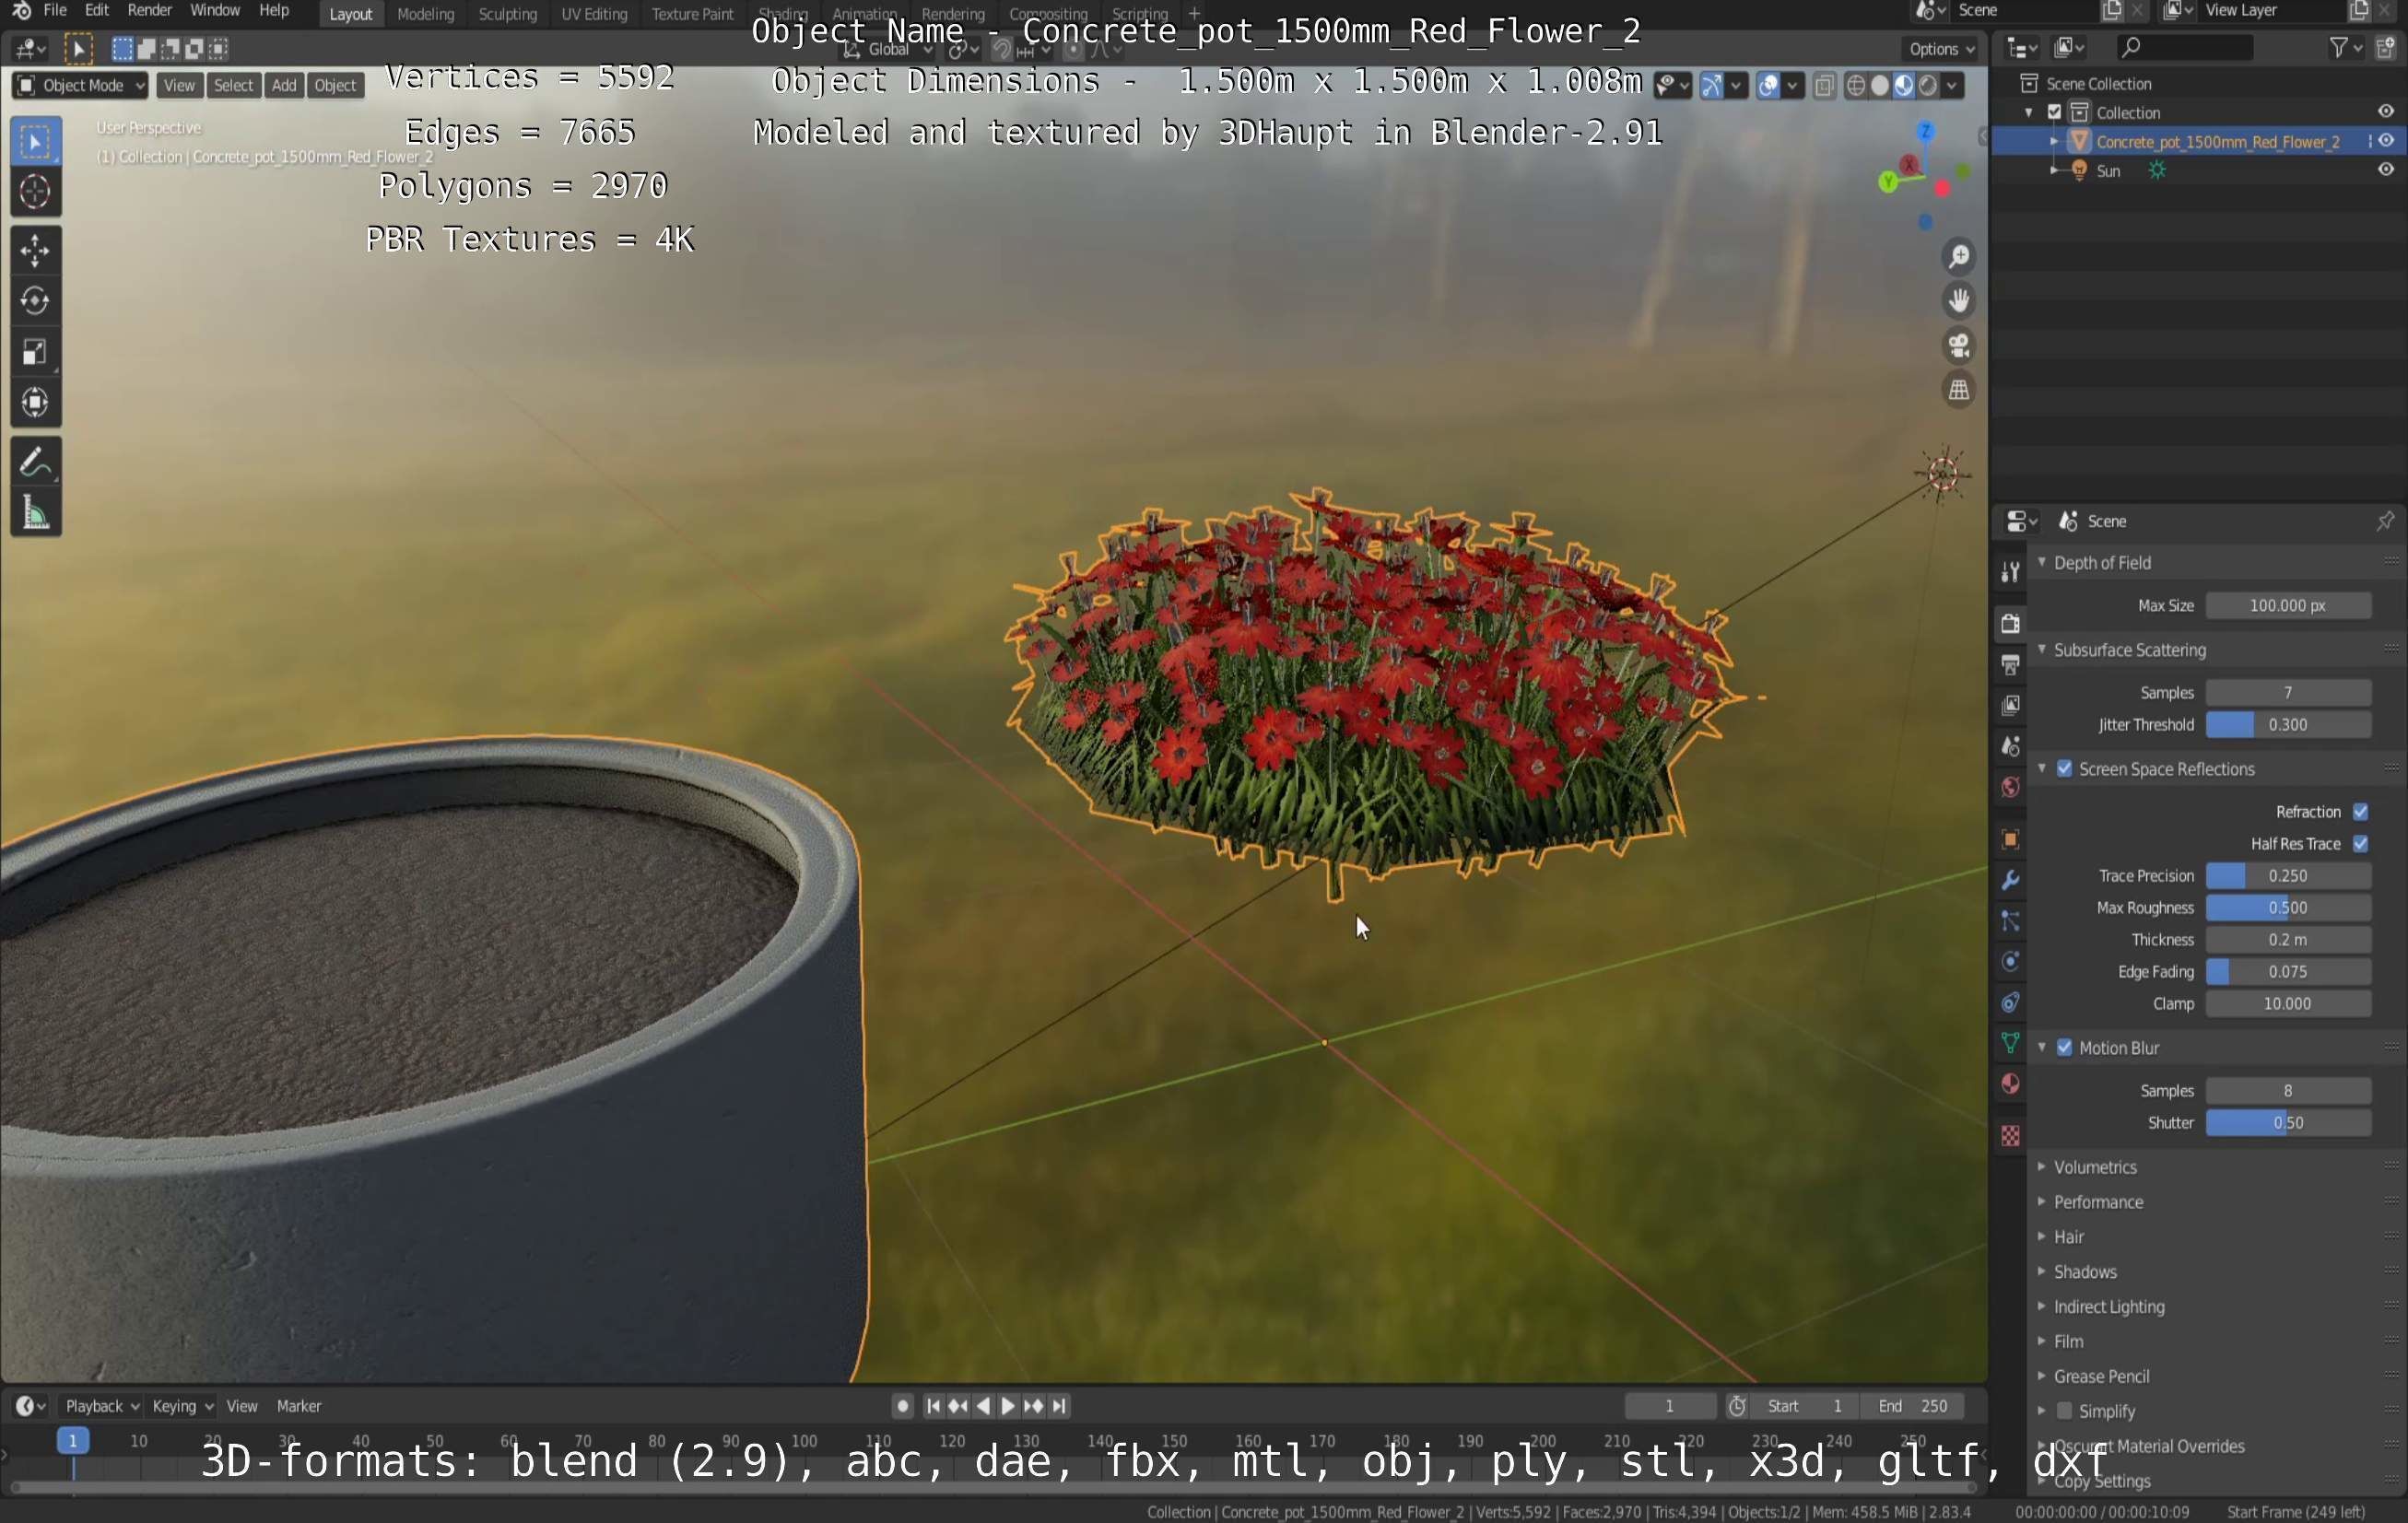Open the Window menu
2408x1523 pixels.
214,10
